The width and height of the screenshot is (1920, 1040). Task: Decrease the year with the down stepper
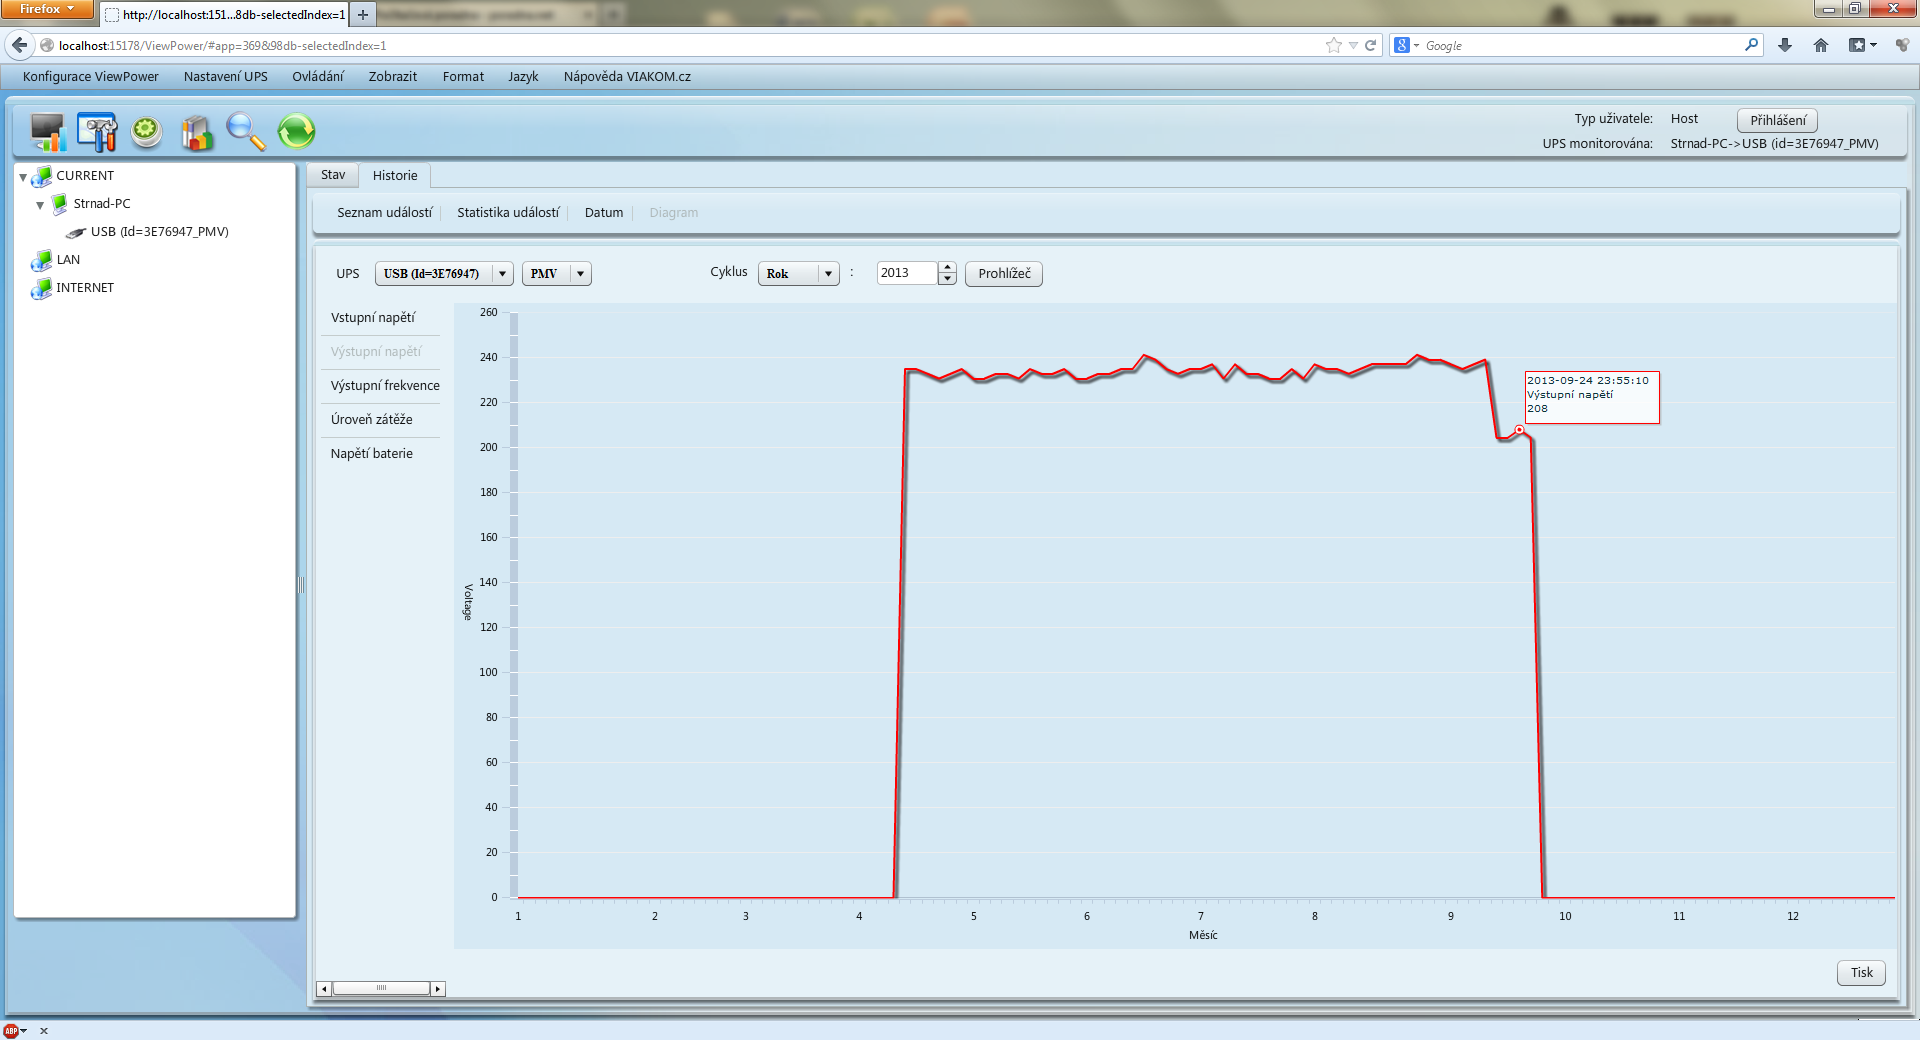click(947, 280)
